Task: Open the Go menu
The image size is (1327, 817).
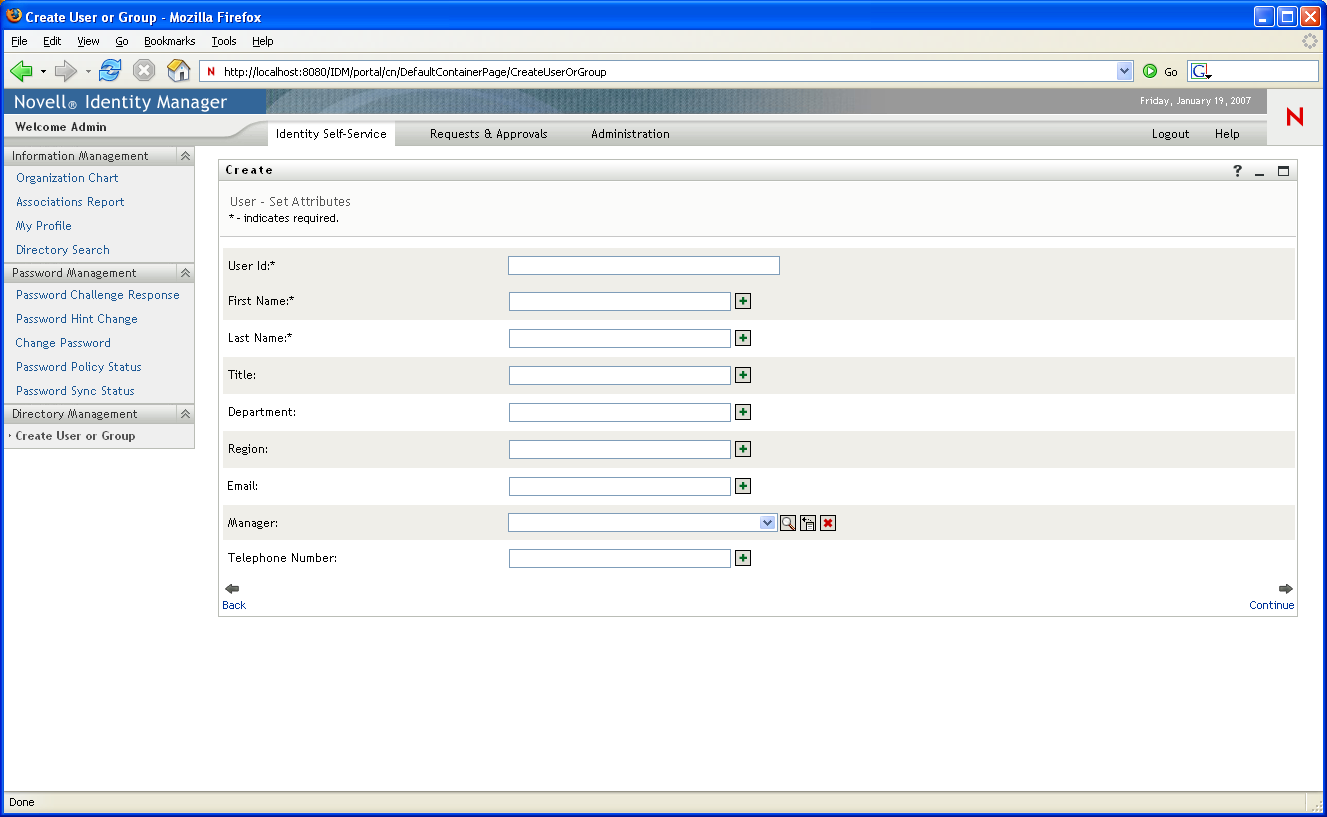Action: pyautogui.click(x=122, y=41)
